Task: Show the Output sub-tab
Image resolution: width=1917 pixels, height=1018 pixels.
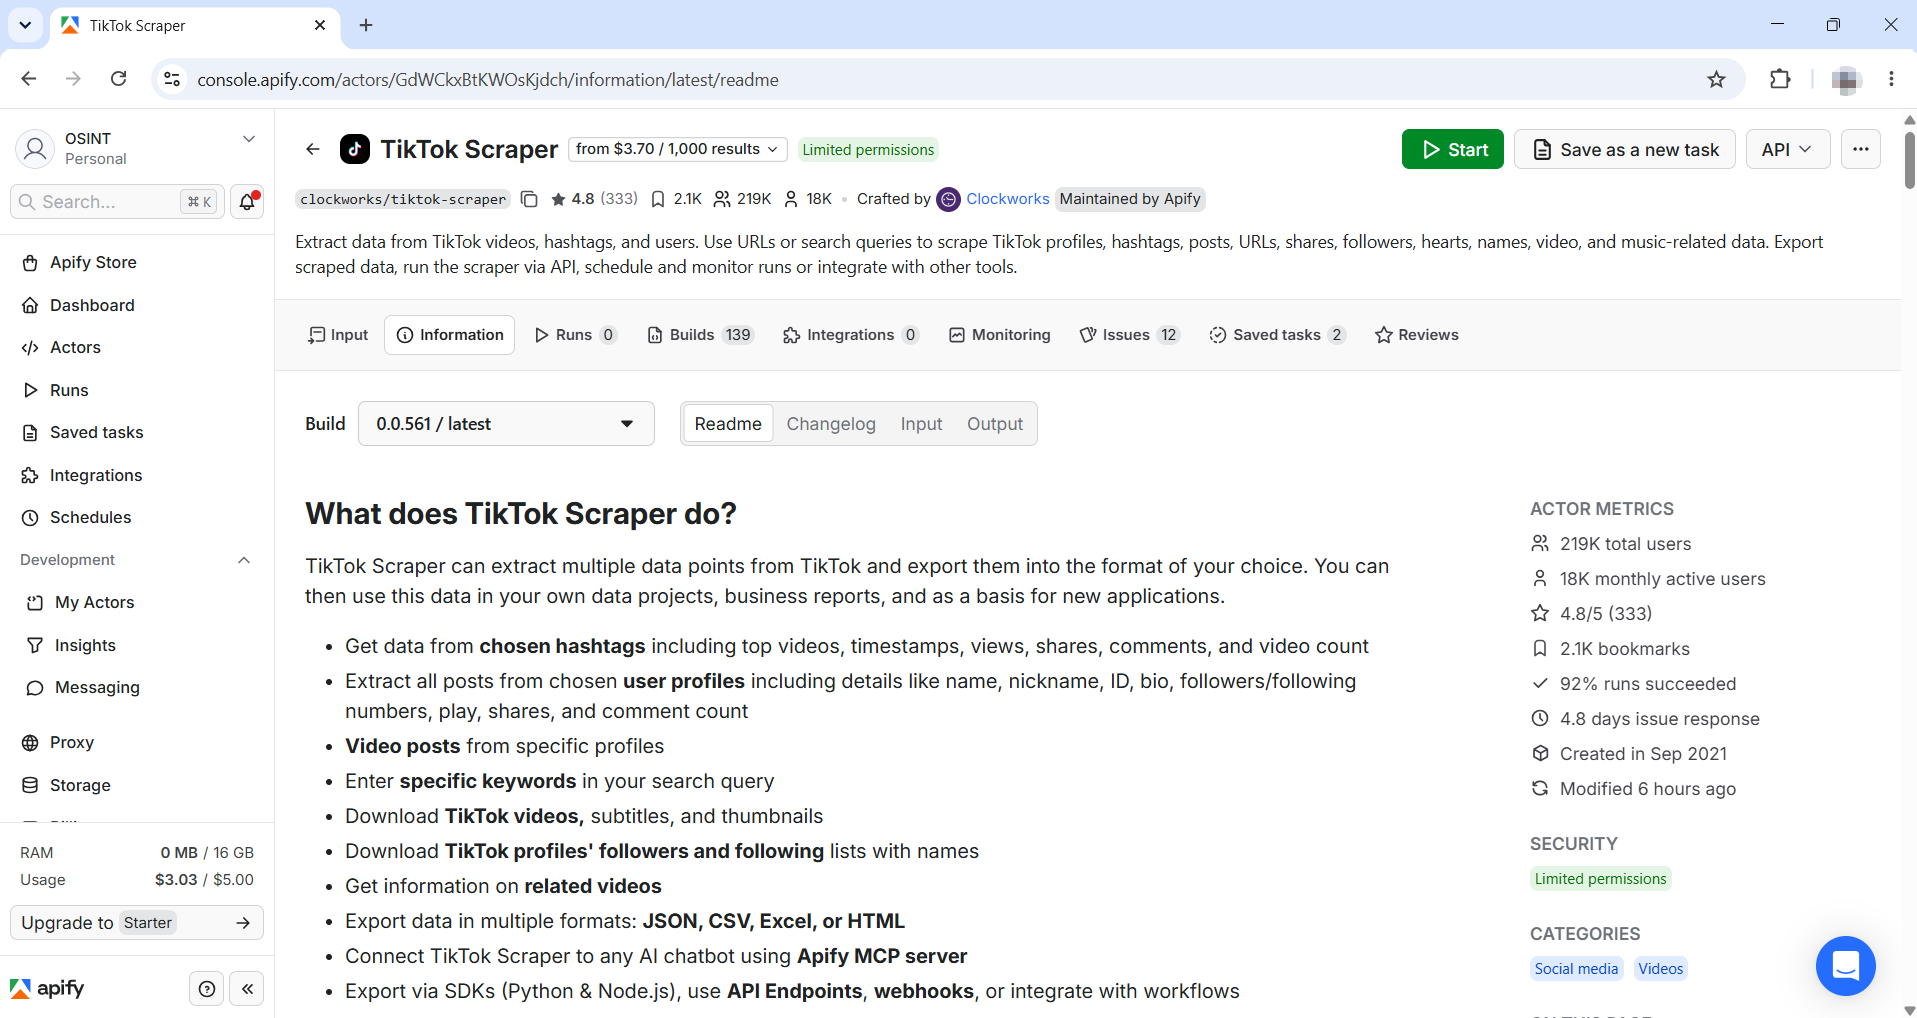Action: pyautogui.click(x=995, y=424)
